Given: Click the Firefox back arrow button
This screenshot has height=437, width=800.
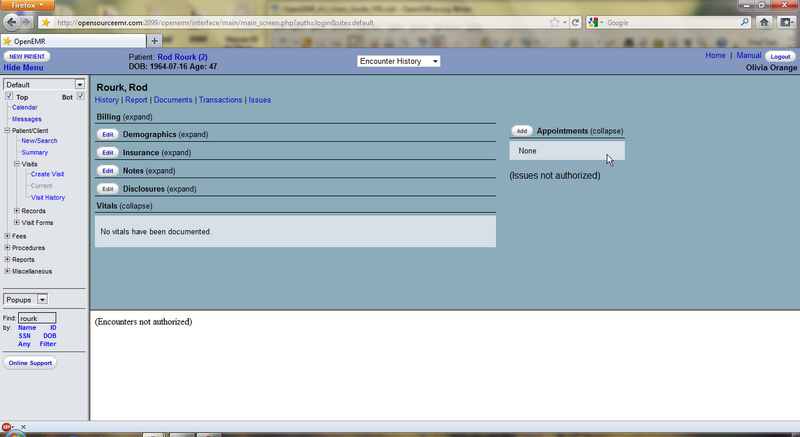Looking at the screenshot, I should 17,22.
